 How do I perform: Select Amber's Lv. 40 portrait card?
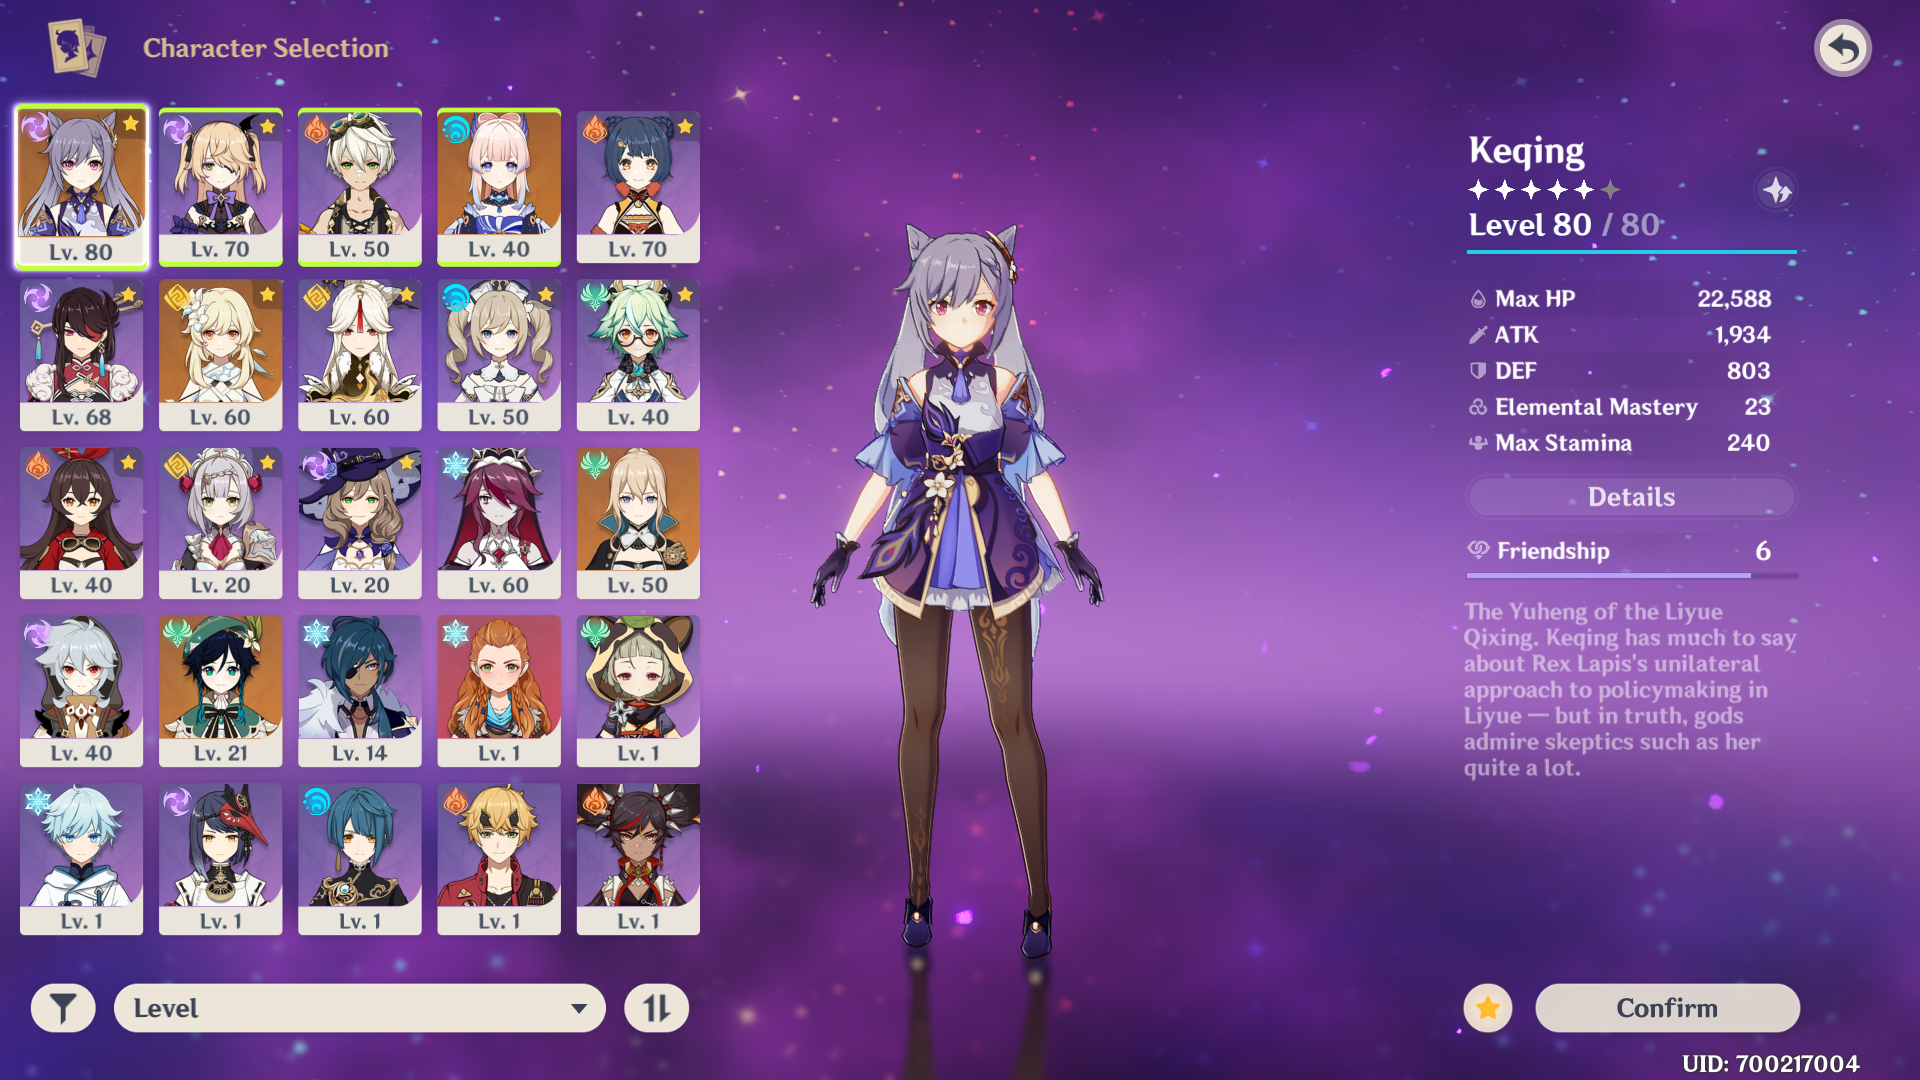tap(82, 523)
